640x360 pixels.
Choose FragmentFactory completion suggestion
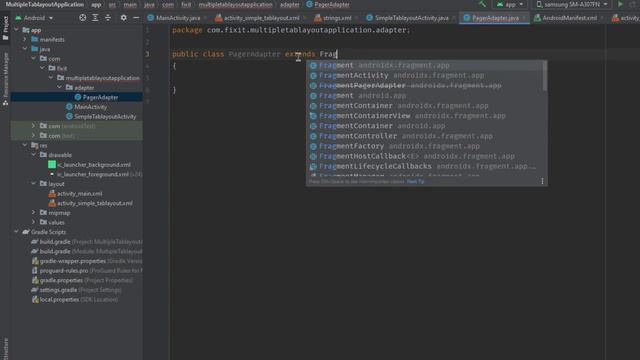tap(424, 146)
